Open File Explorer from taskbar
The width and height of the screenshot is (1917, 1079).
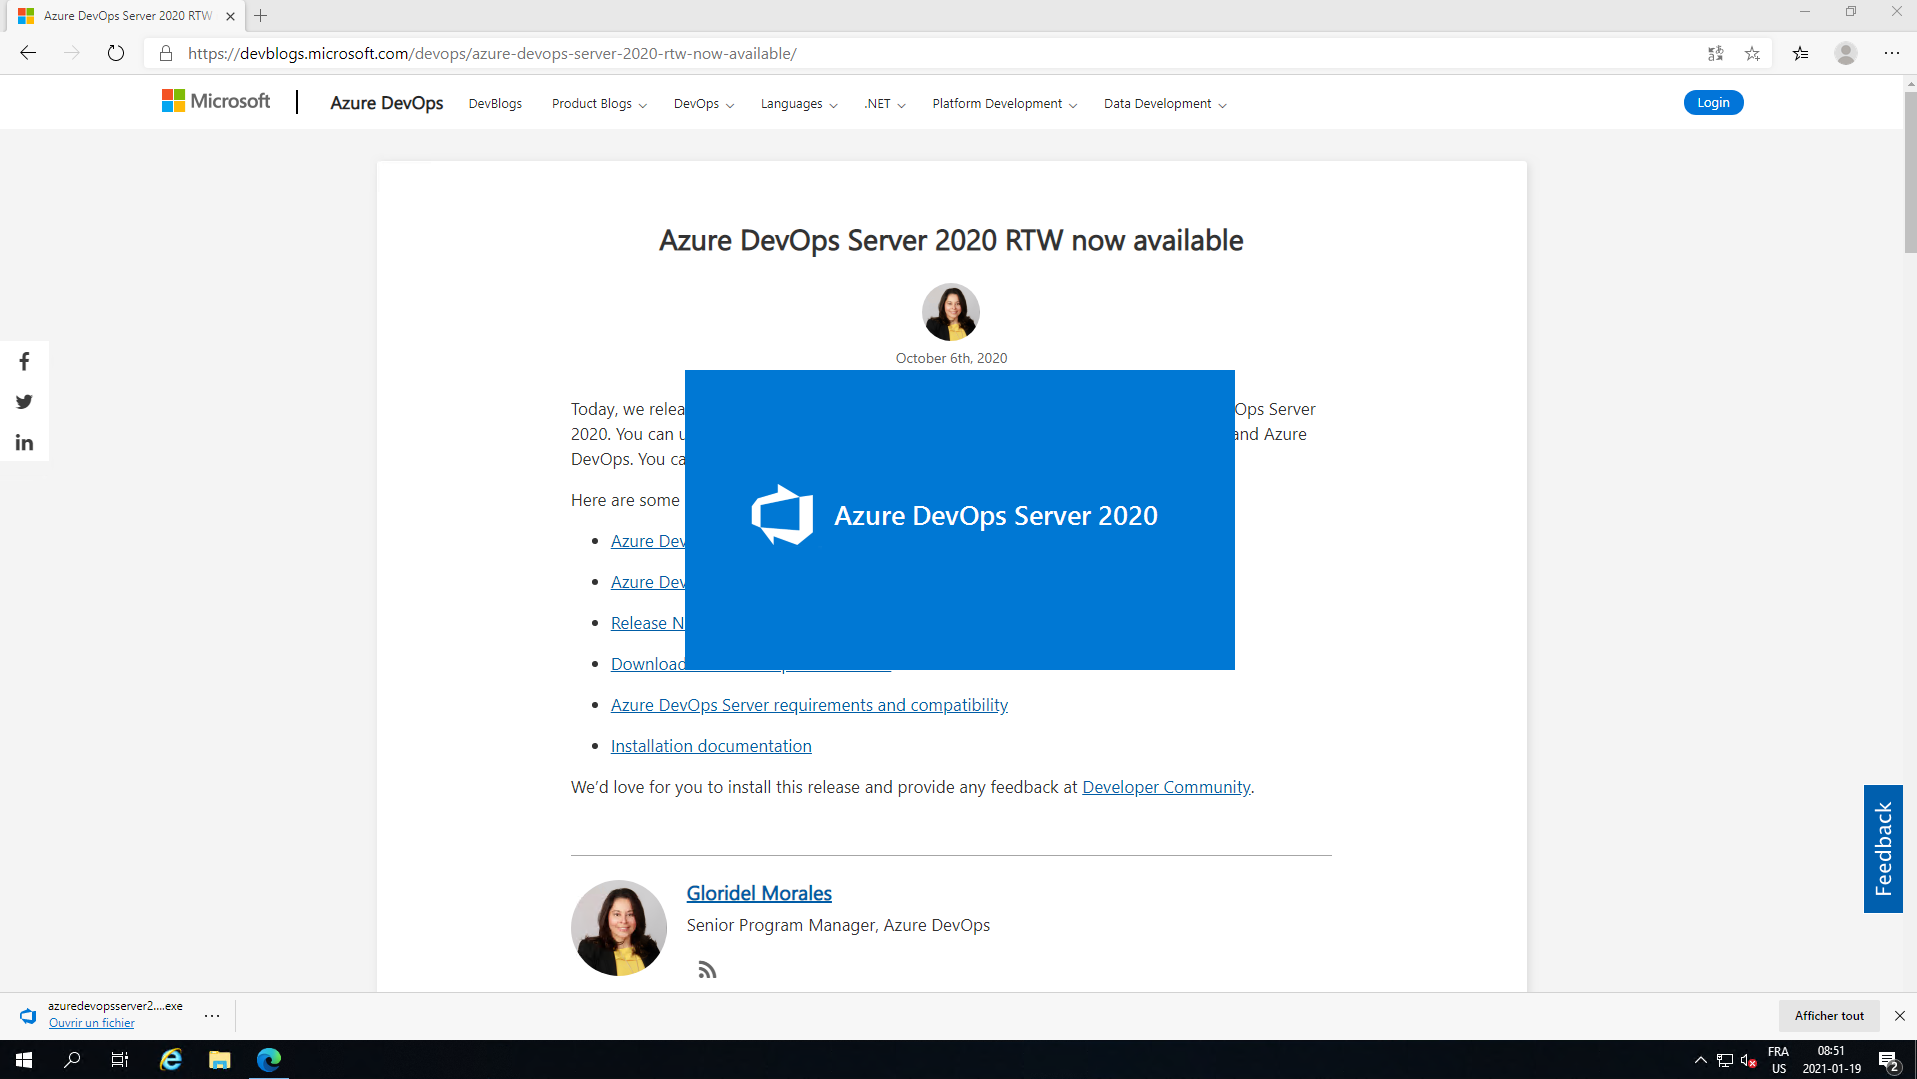coord(219,1059)
